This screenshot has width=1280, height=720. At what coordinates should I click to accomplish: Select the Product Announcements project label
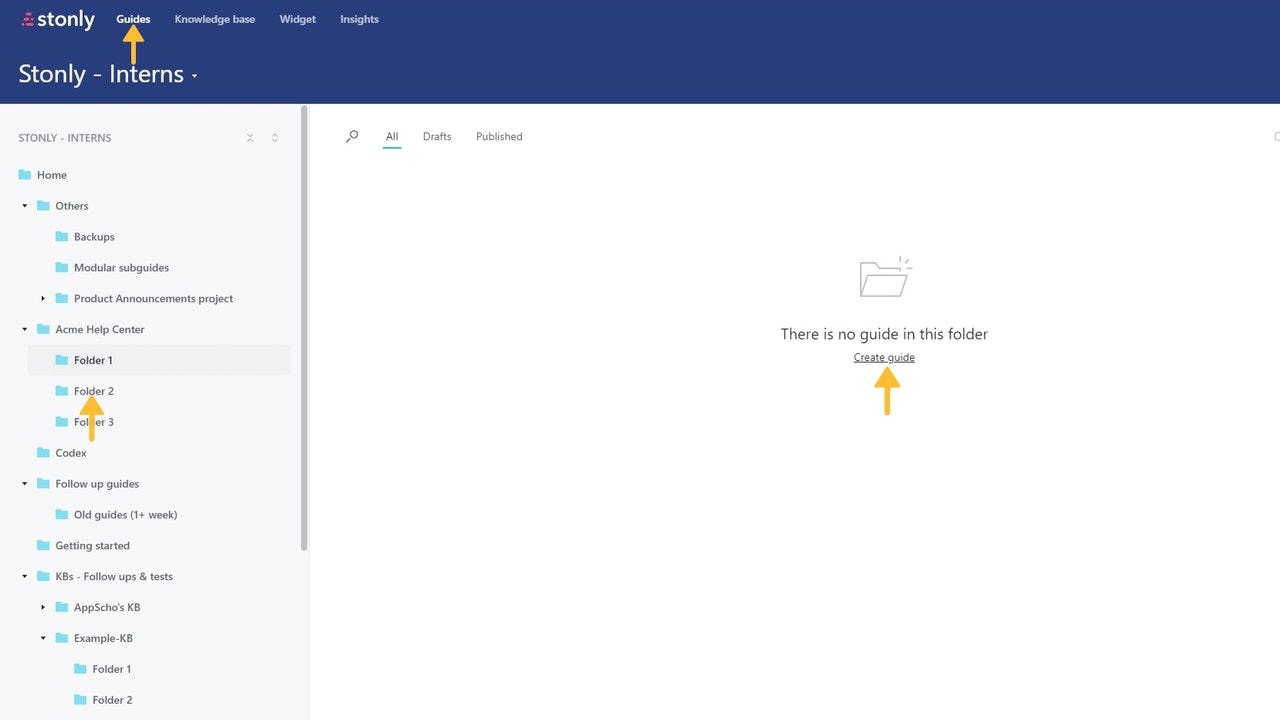(x=153, y=299)
